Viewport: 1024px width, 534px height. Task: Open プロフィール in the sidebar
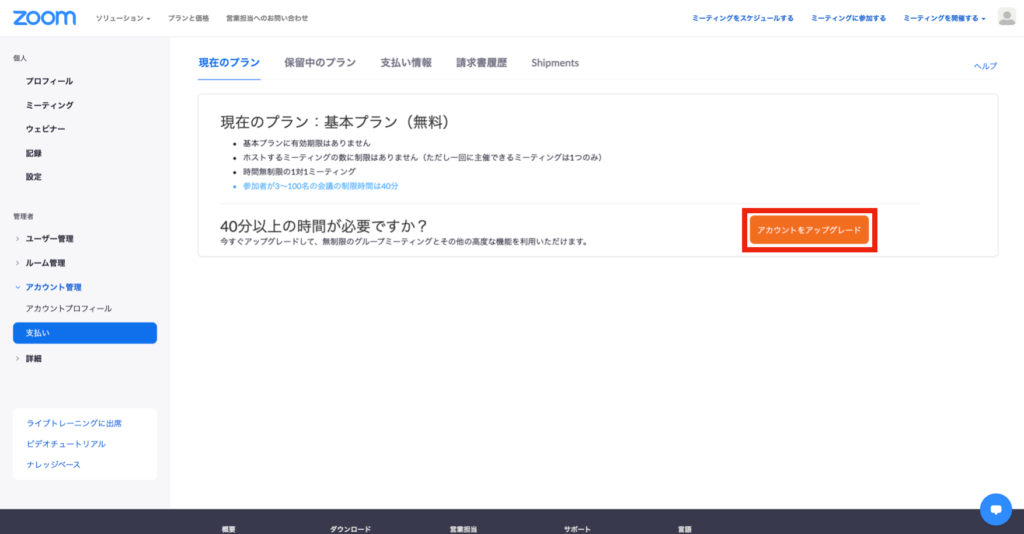(49, 81)
